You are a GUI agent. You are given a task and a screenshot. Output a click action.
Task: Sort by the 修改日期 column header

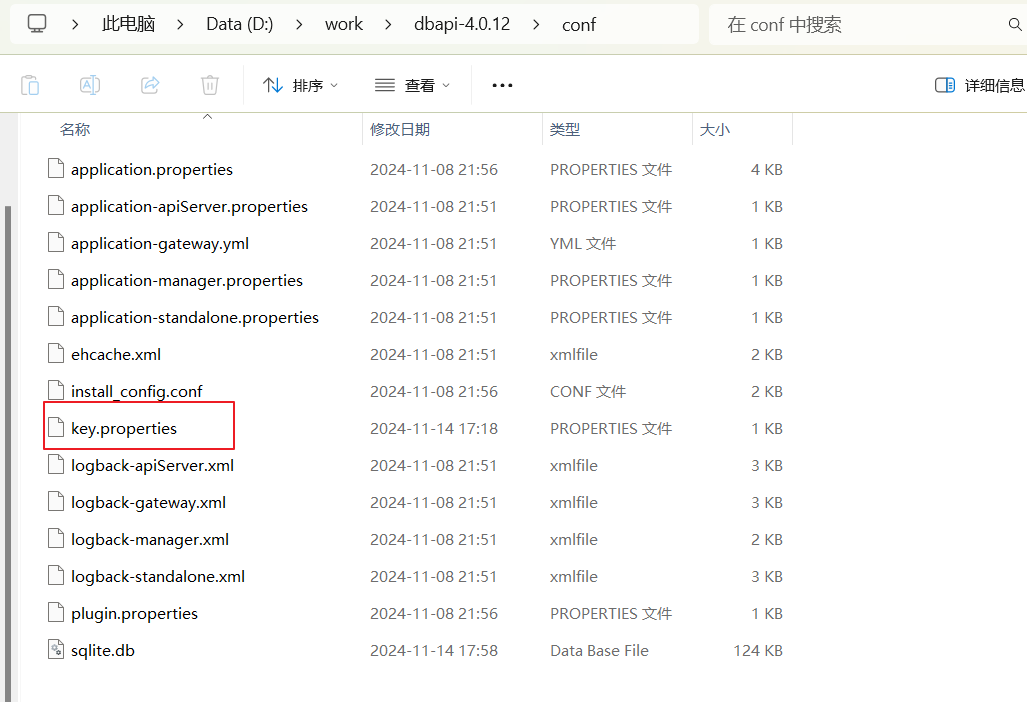[400, 130]
